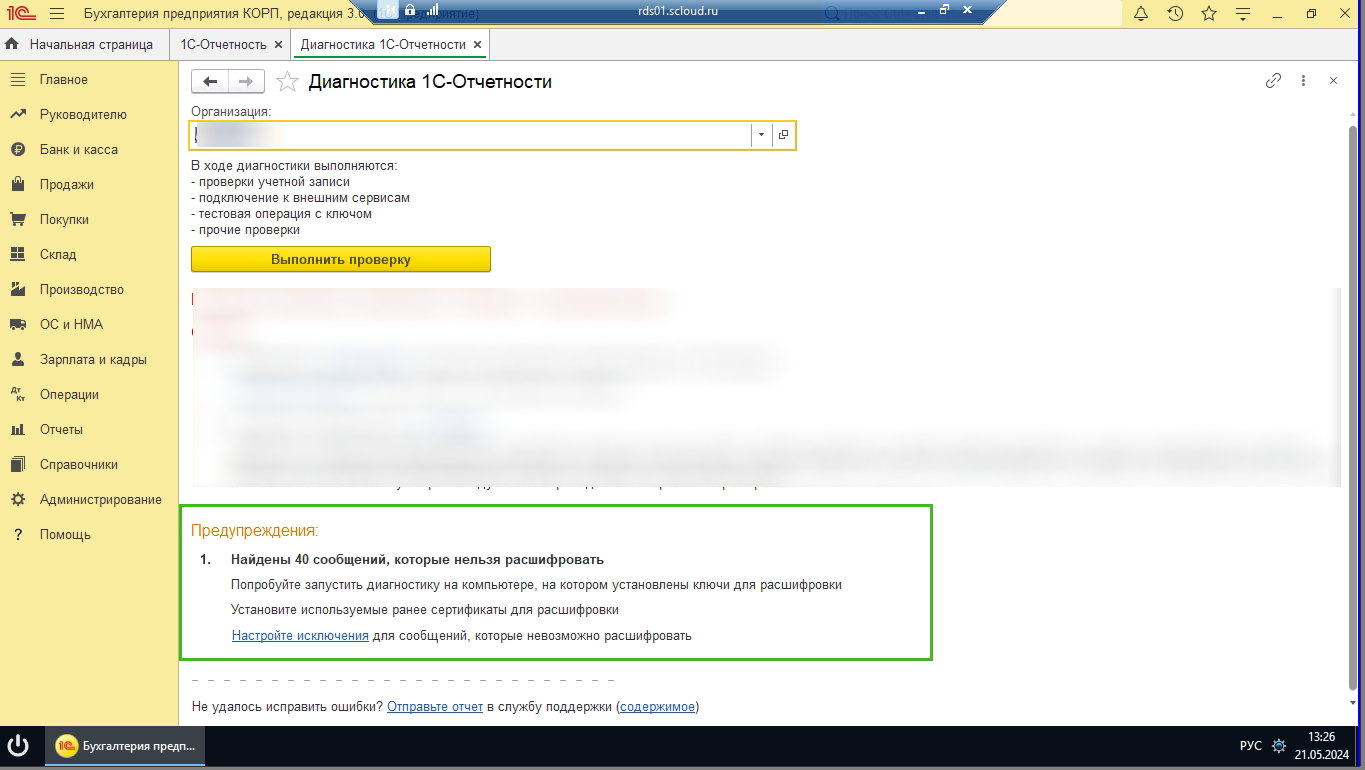Viewport: 1365px width, 770px height.
Task: Open the Главное section
Action: [x=89, y=80]
